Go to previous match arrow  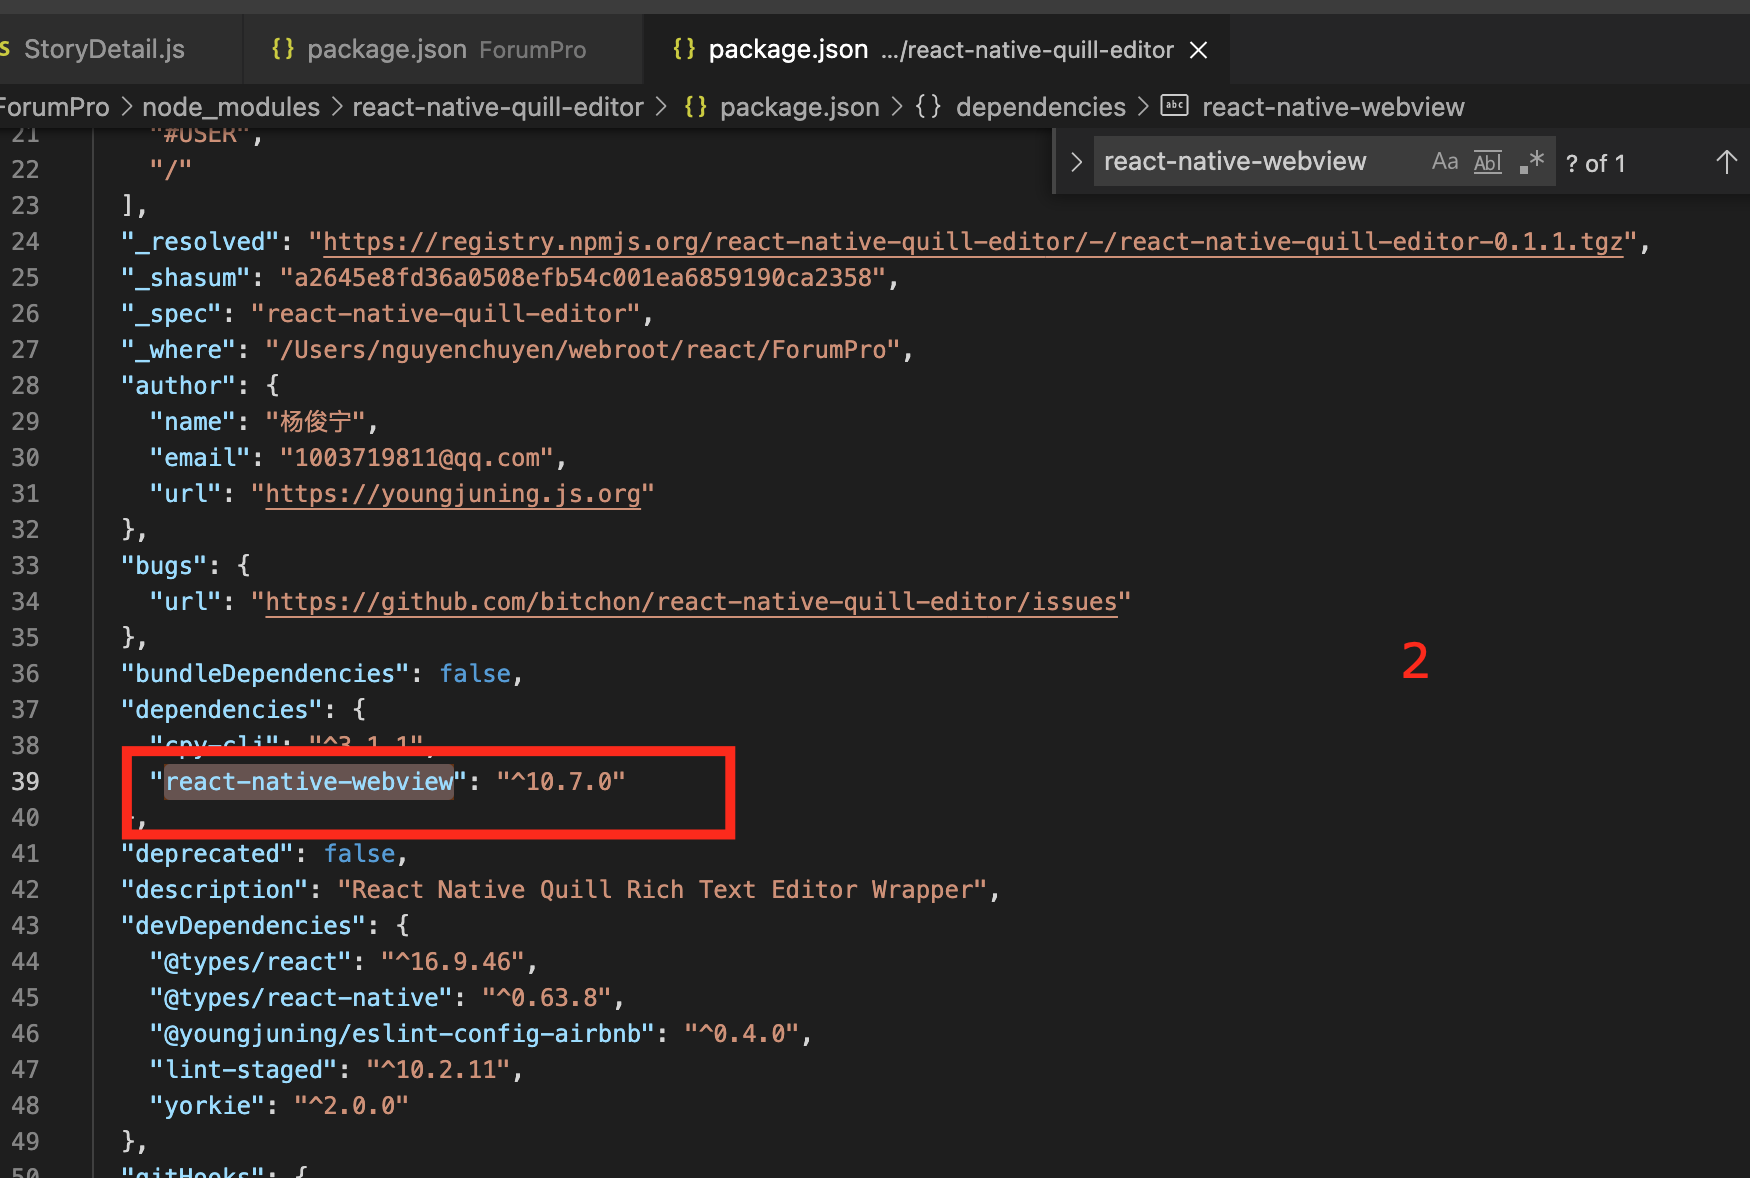1726,162
